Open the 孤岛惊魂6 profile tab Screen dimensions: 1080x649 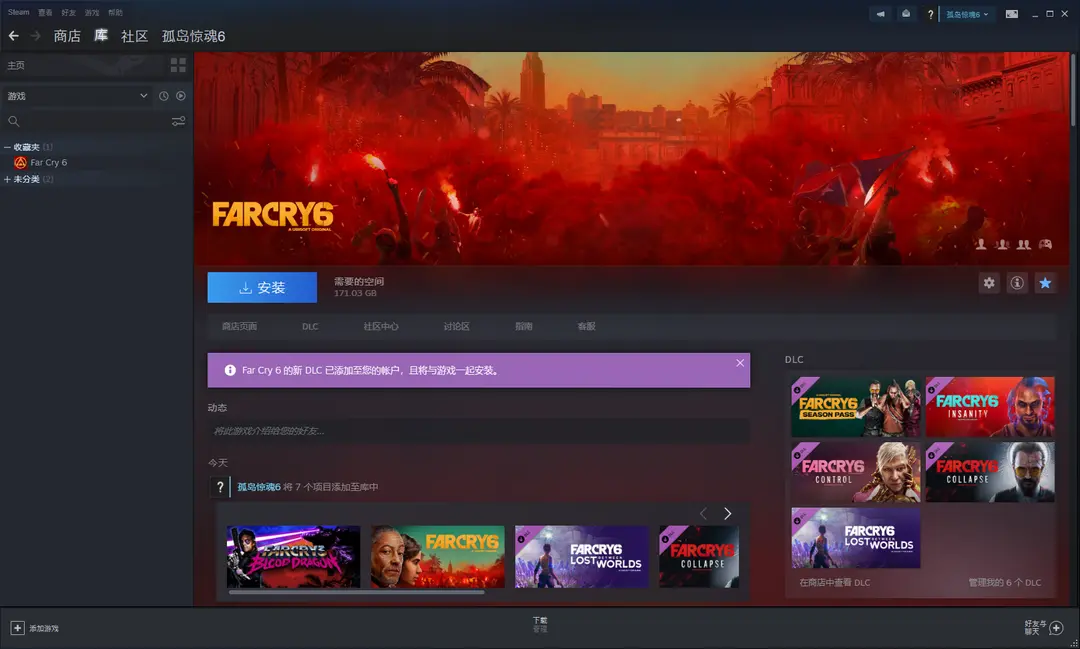click(x=194, y=36)
